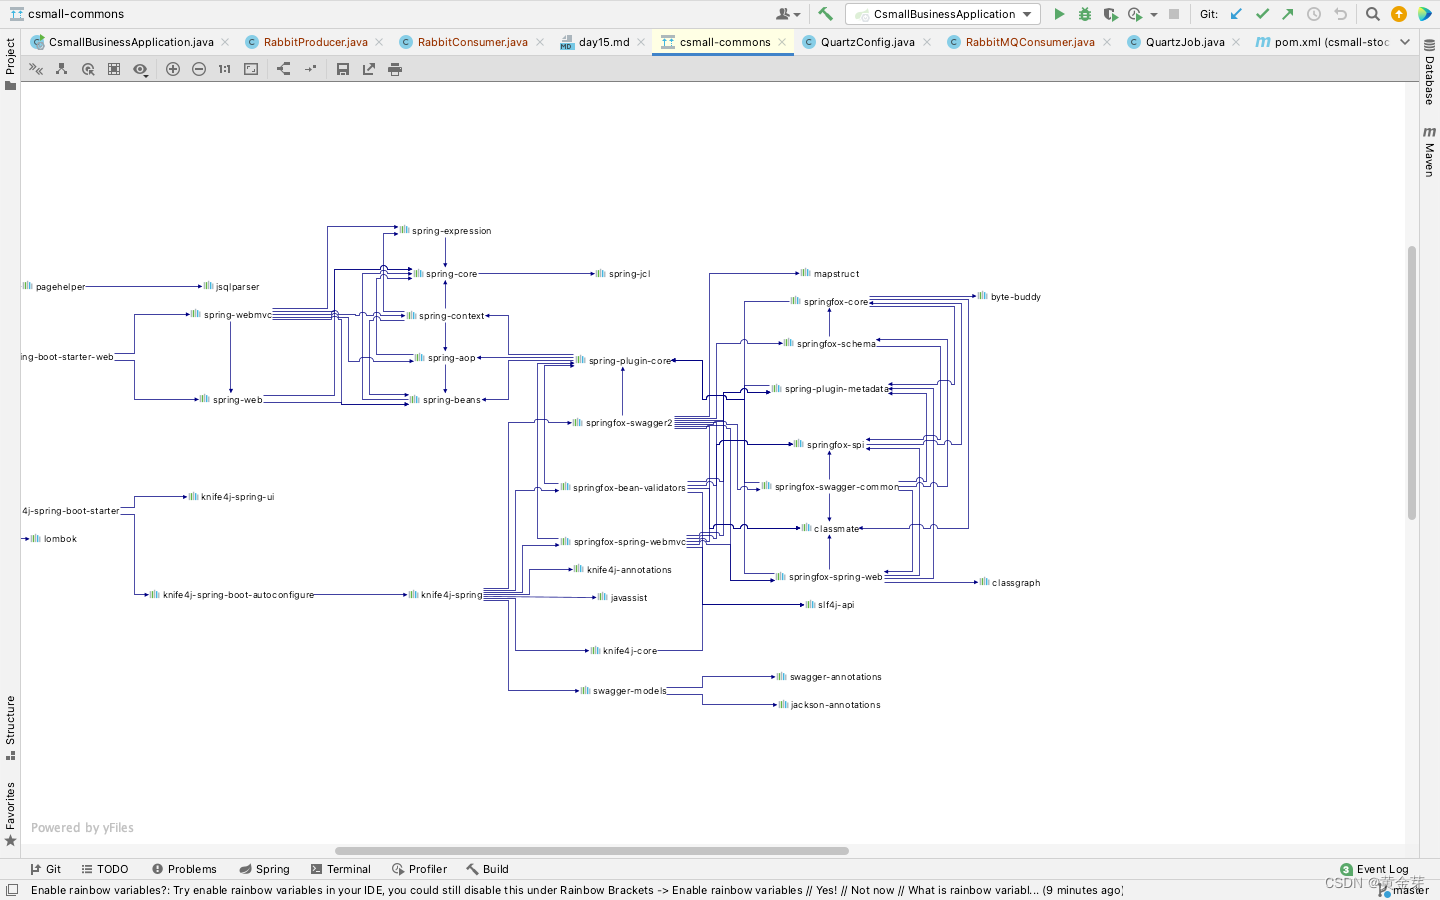
Task: Open the Problems tool window
Action: tap(184, 869)
